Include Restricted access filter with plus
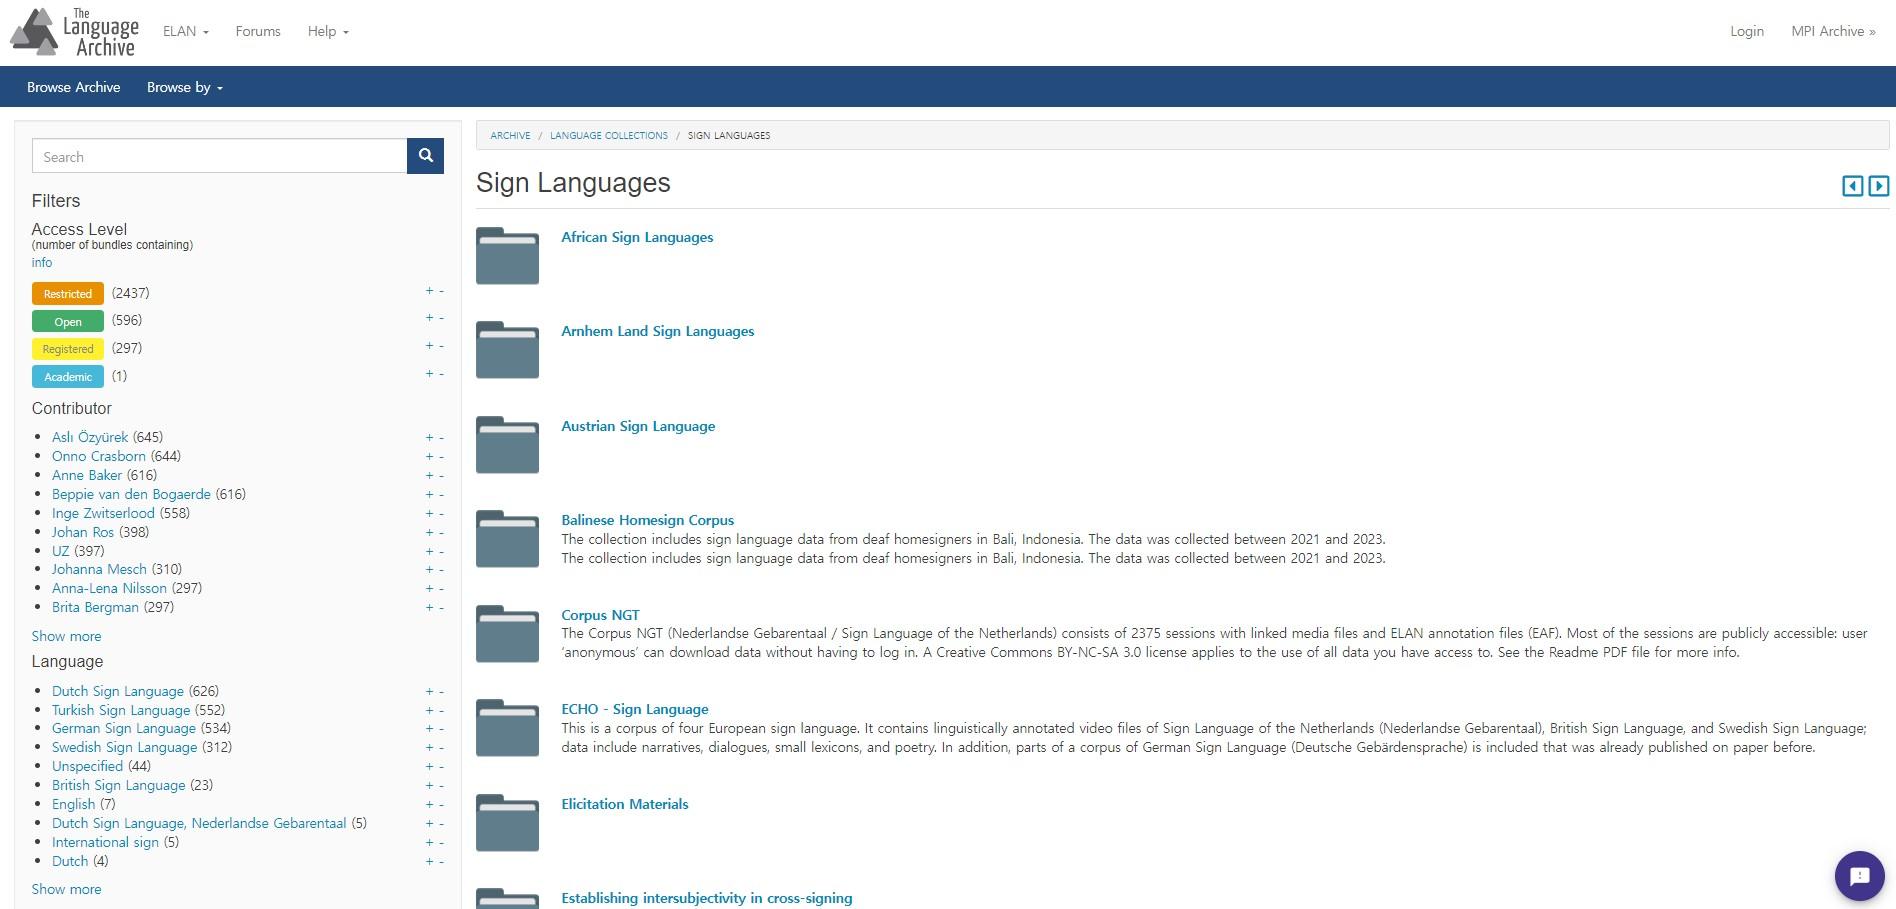The image size is (1896, 909). coord(429,291)
